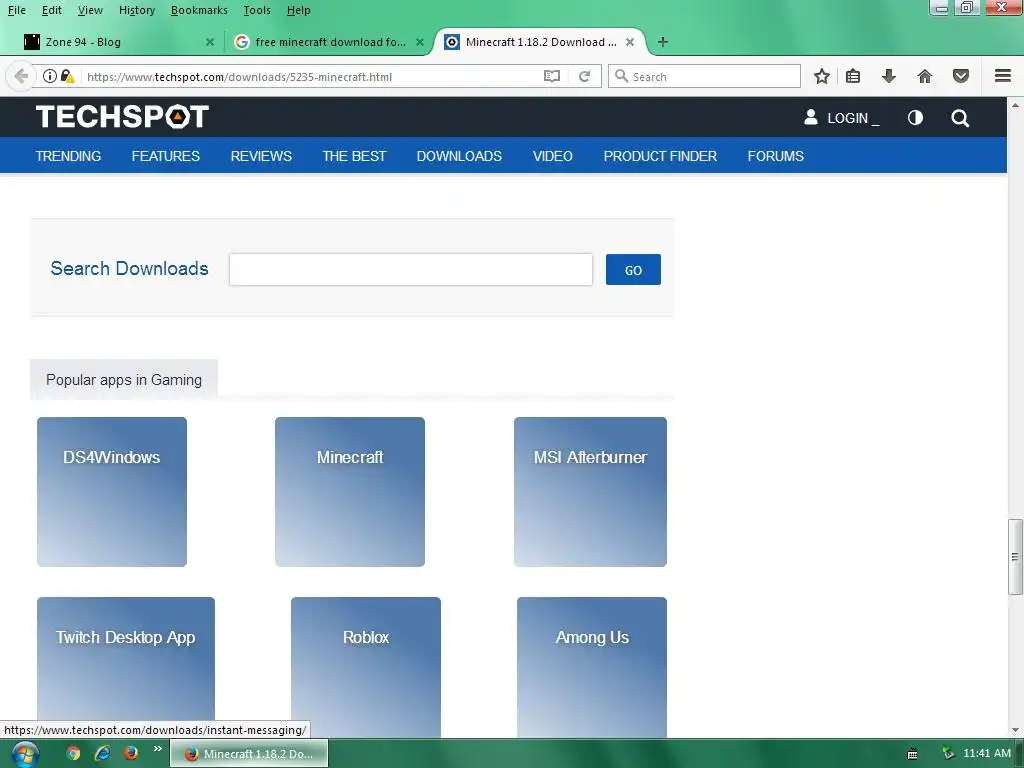Open VIDEO nav link
Screen dimensions: 1024x768
[x=552, y=156]
